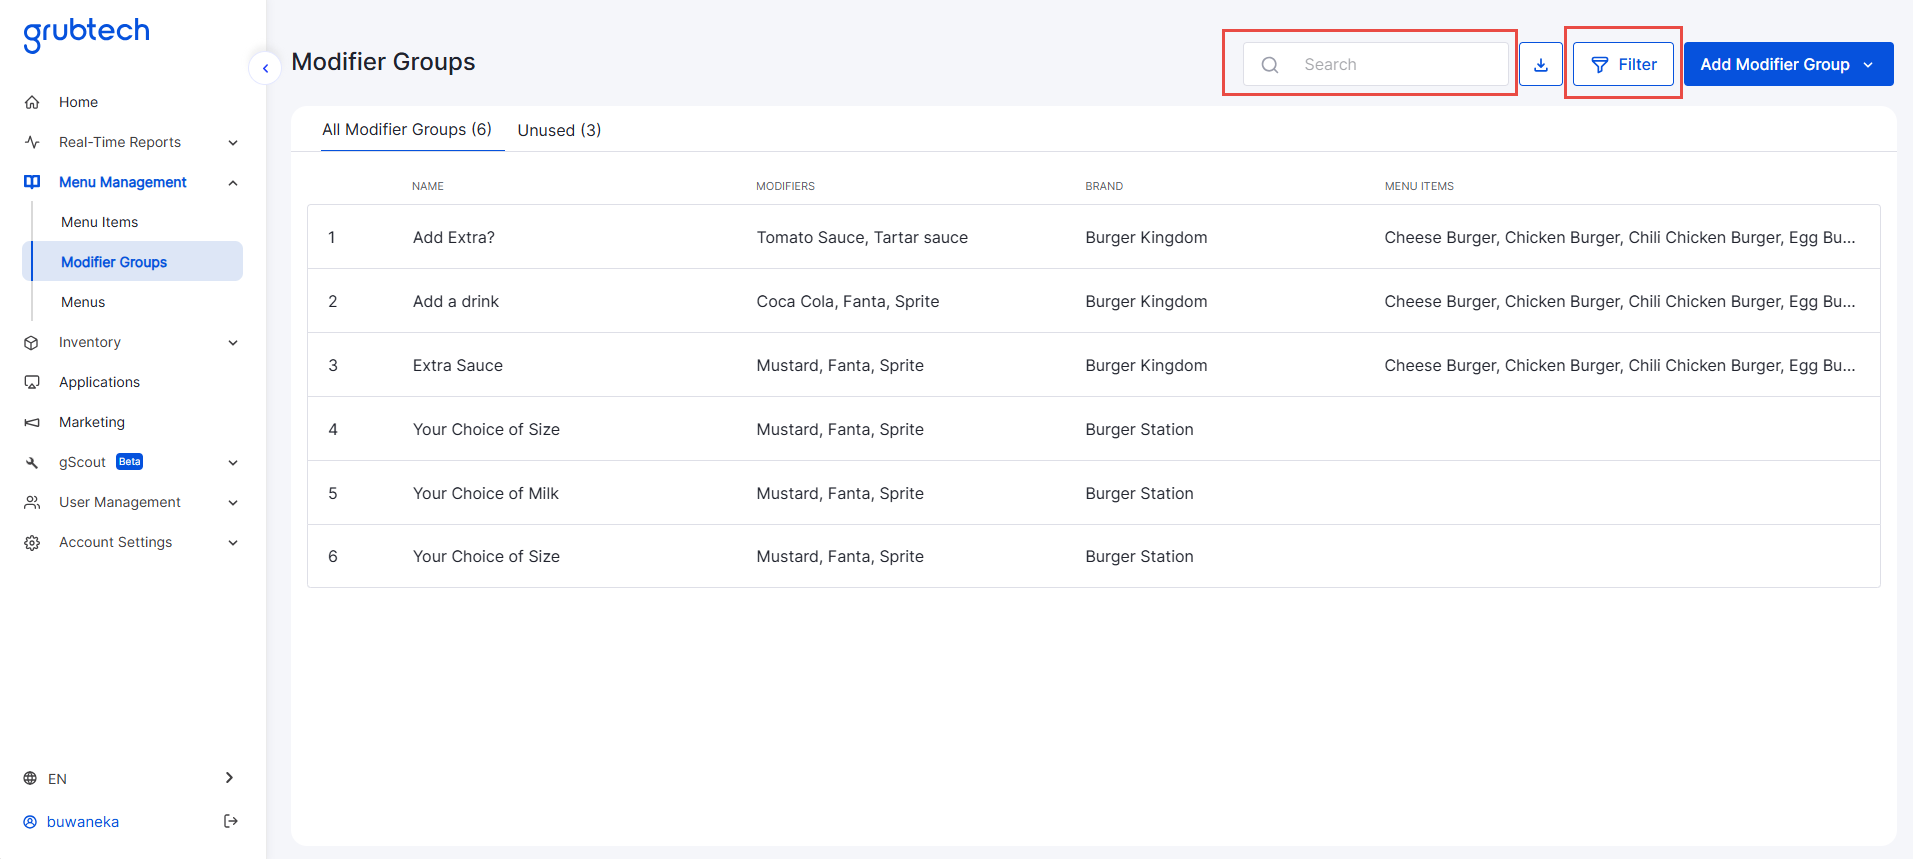Switch to All Modifier Groups (6) tab
Image resolution: width=1913 pixels, height=859 pixels.
click(x=407, y=130)
